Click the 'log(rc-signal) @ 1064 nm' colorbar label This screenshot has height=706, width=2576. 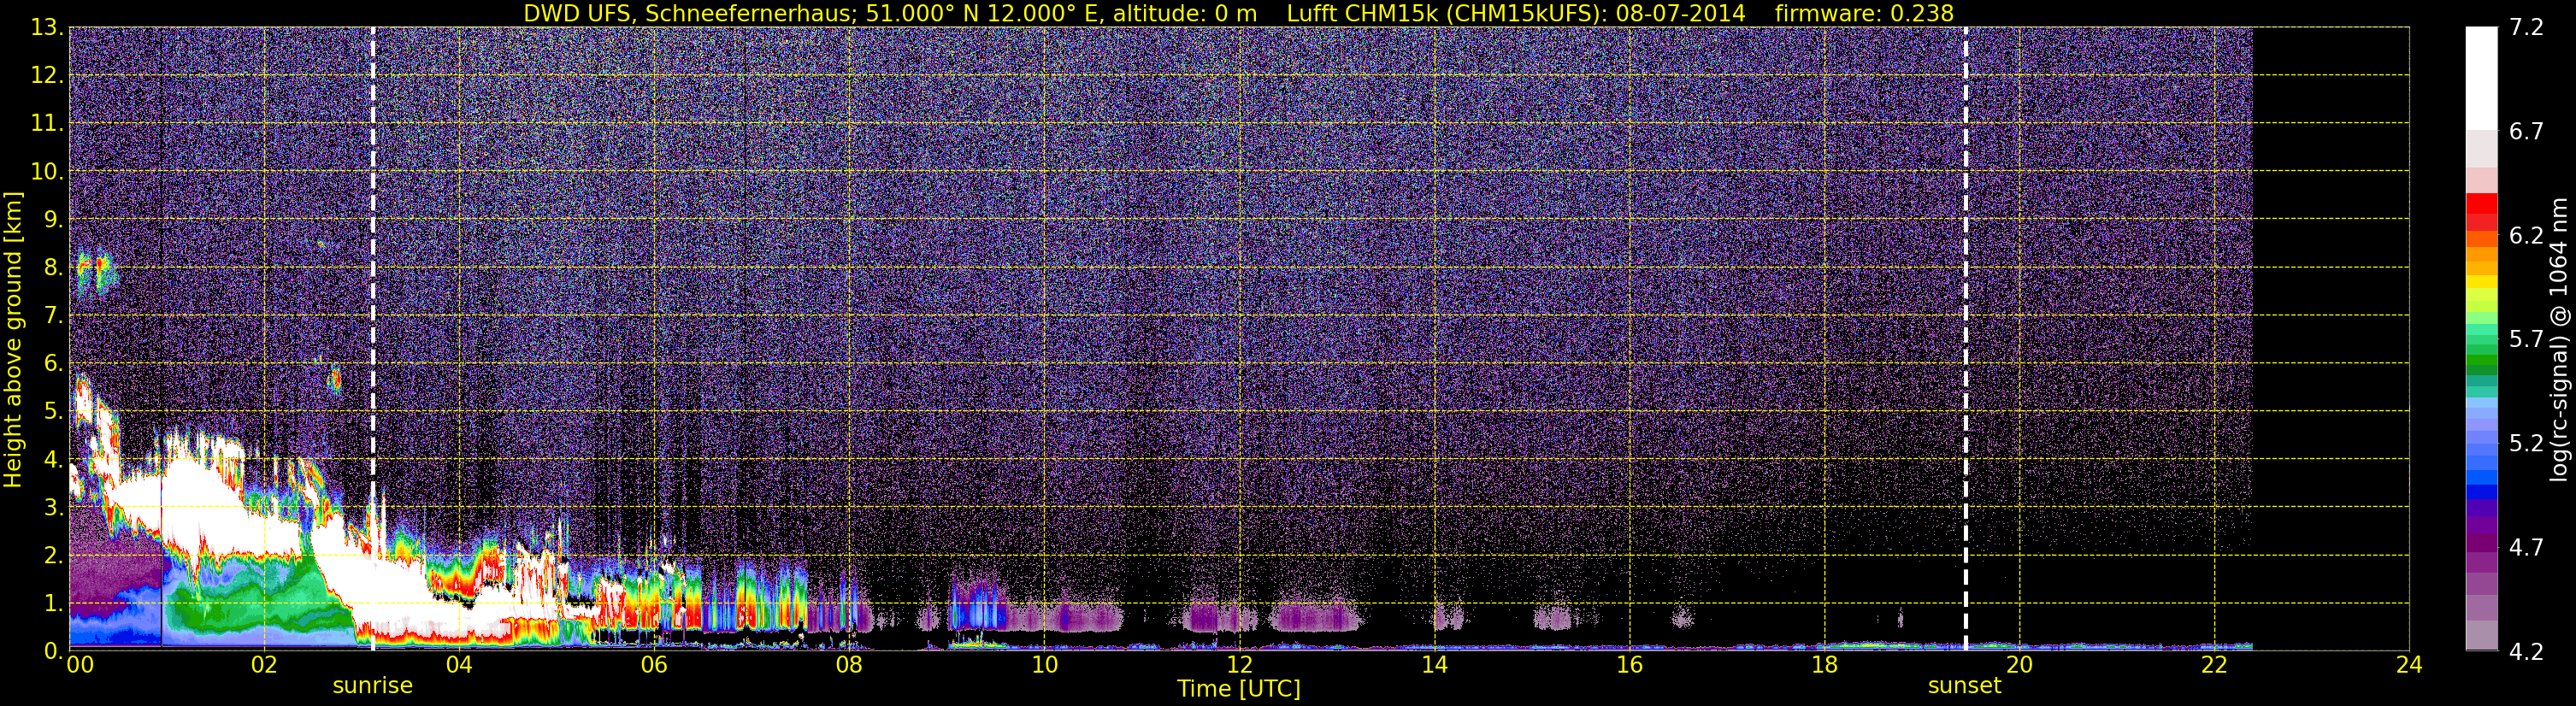click(x=2560, y=339)
